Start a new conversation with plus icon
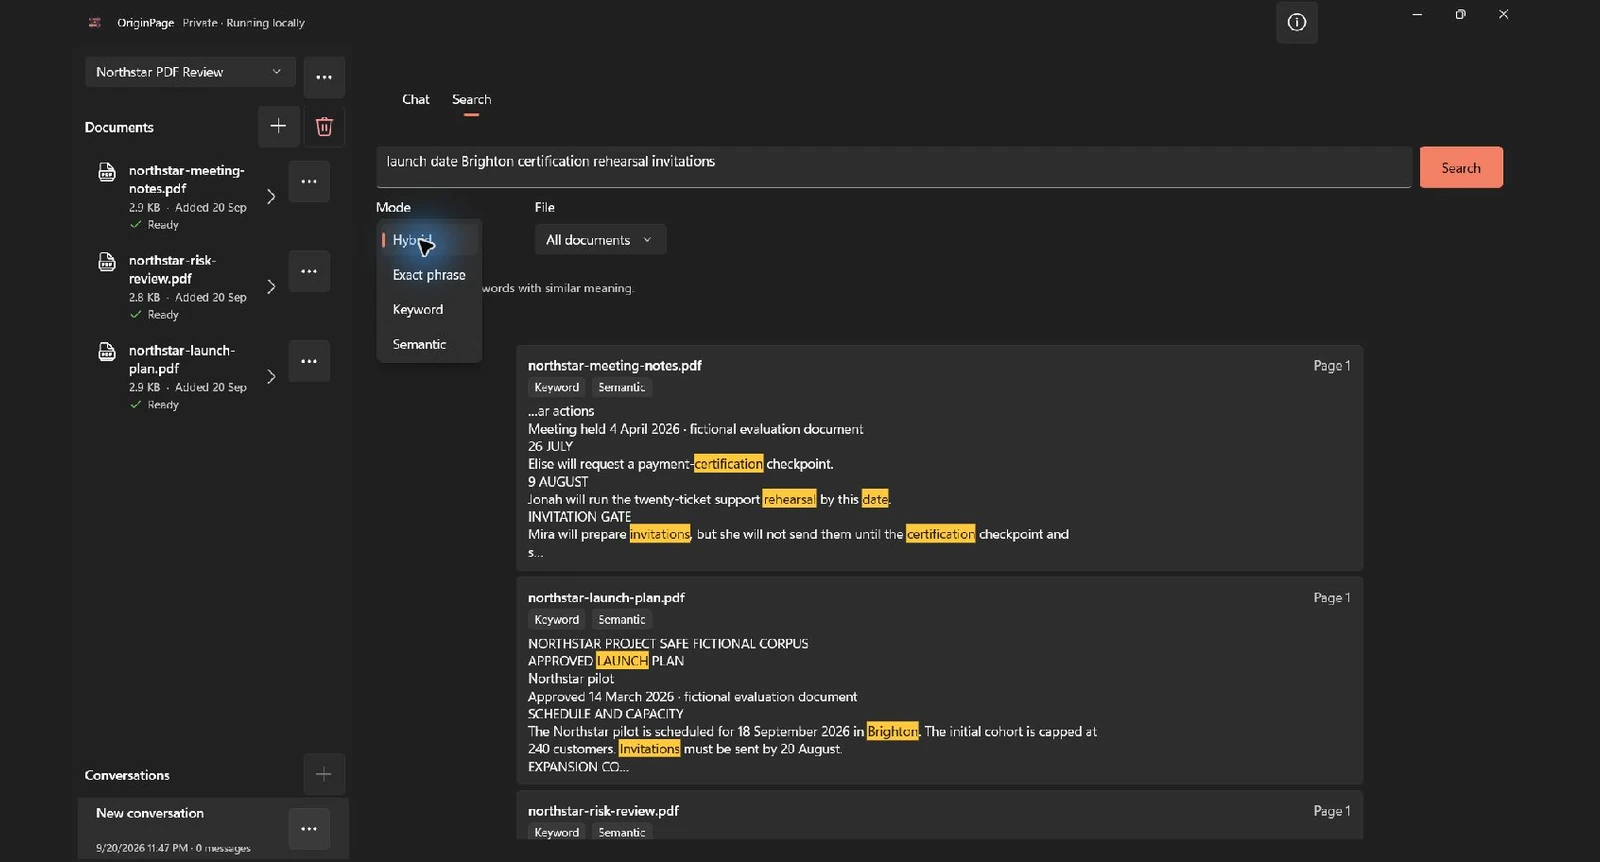The image size is (1600, 862). [323, 774]
